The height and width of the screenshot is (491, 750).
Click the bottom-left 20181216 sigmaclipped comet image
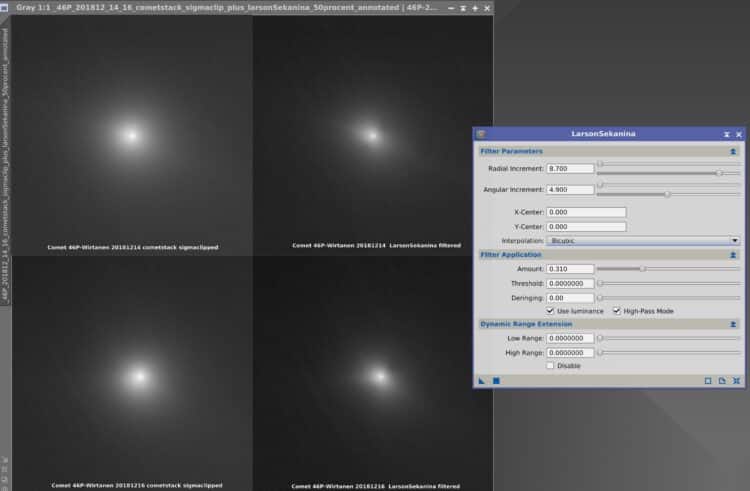(132, 373)
